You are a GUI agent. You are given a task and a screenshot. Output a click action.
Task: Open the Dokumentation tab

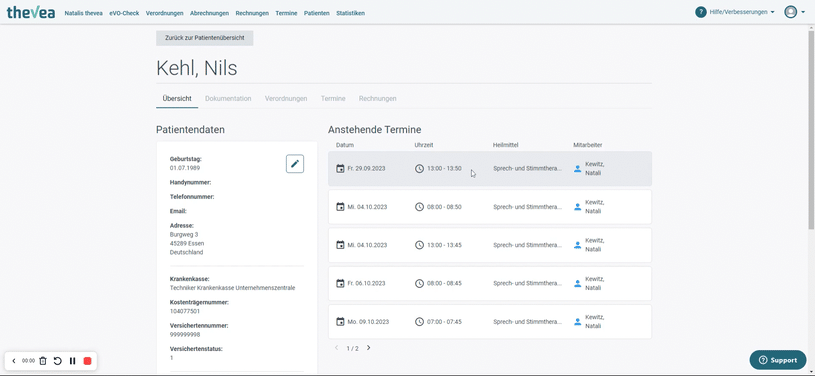click(x=228, y=98)
